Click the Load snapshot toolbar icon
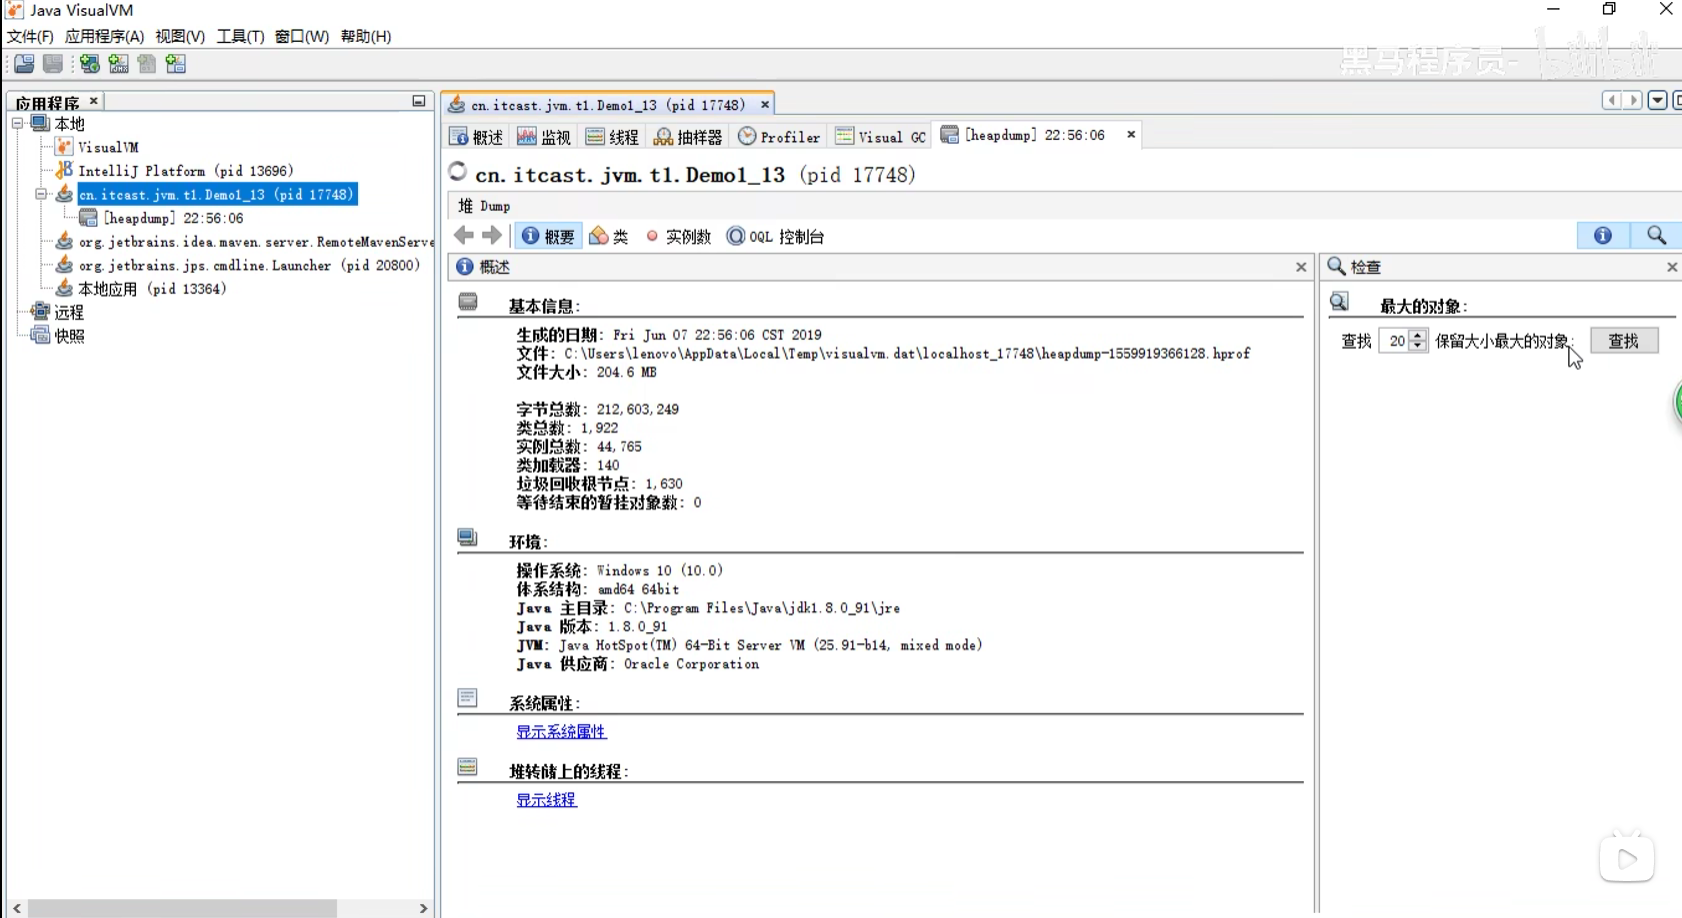 24,64
